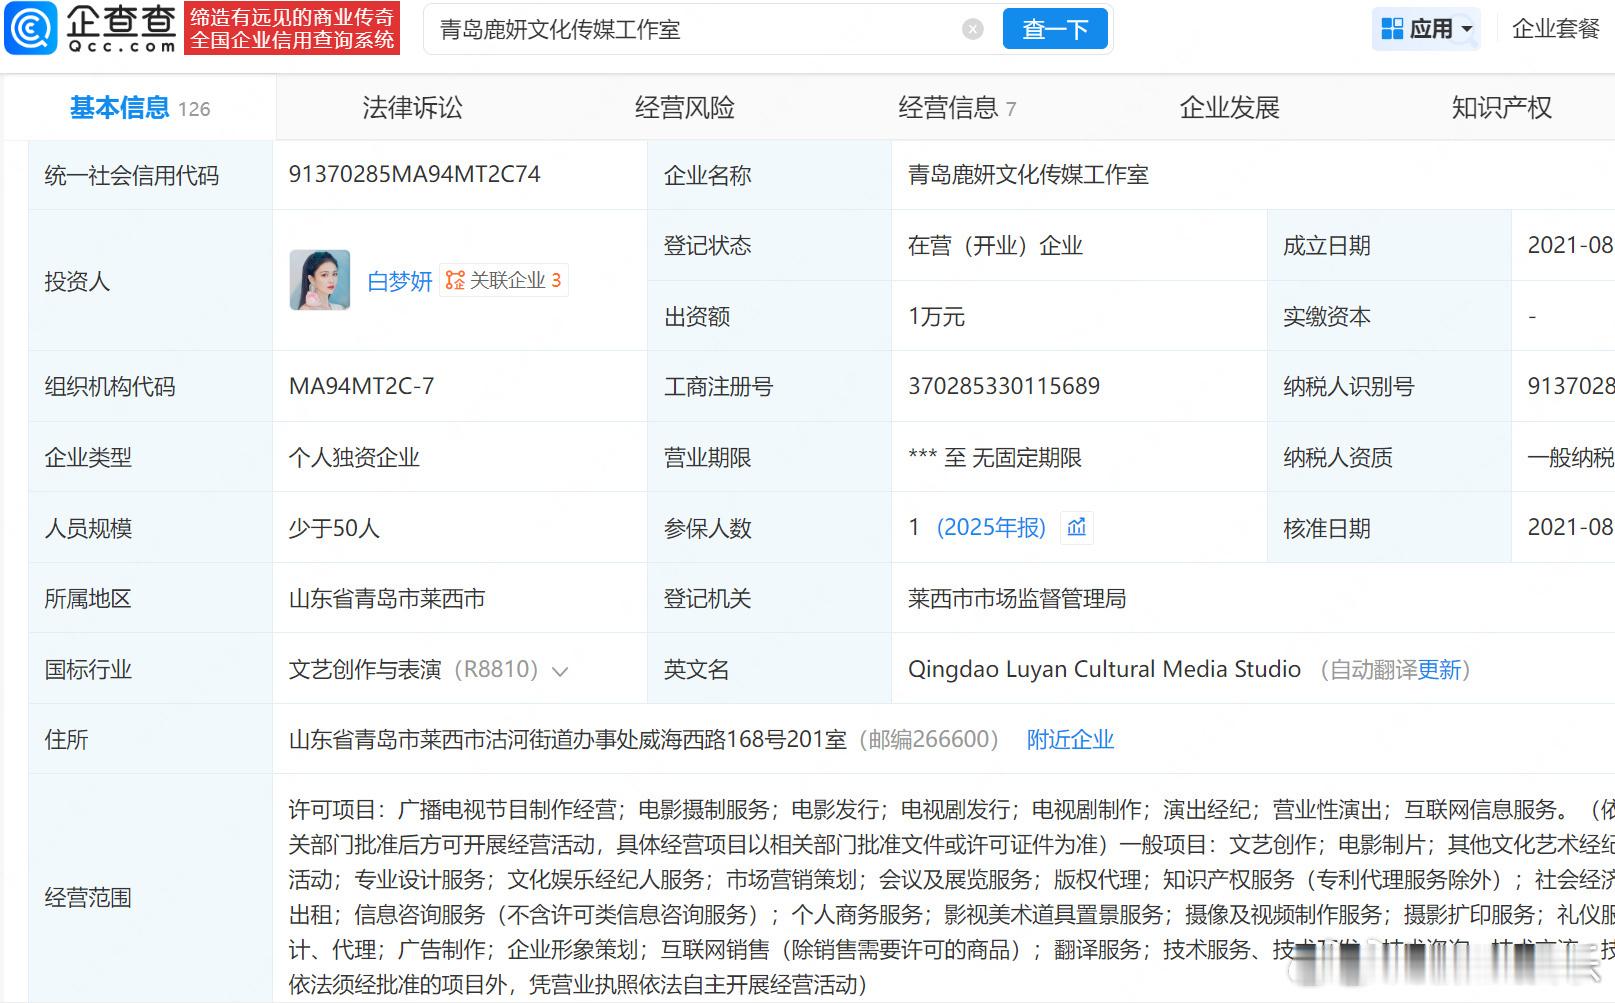
Task: Open the 经营信息 tab
Action: point(957,108)
